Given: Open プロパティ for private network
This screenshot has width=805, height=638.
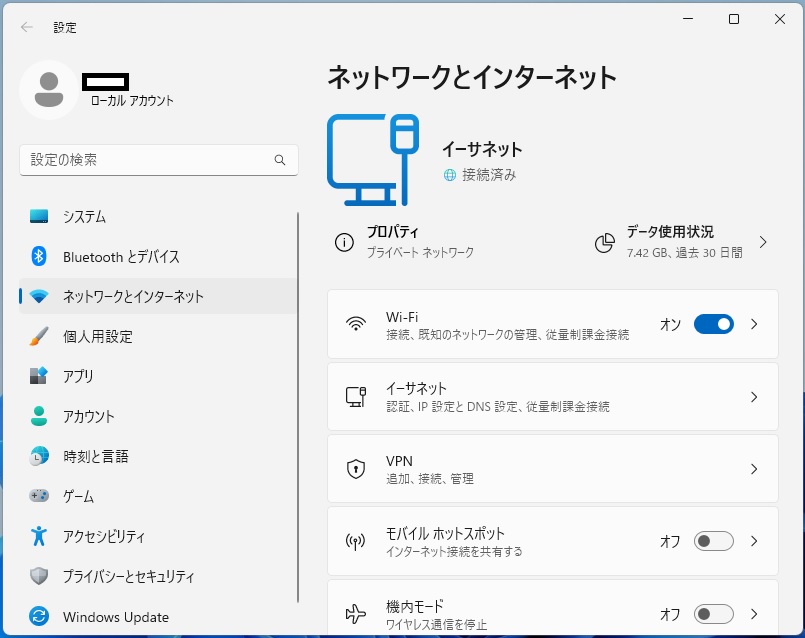Looking at the screenshot, I should 405,242.
